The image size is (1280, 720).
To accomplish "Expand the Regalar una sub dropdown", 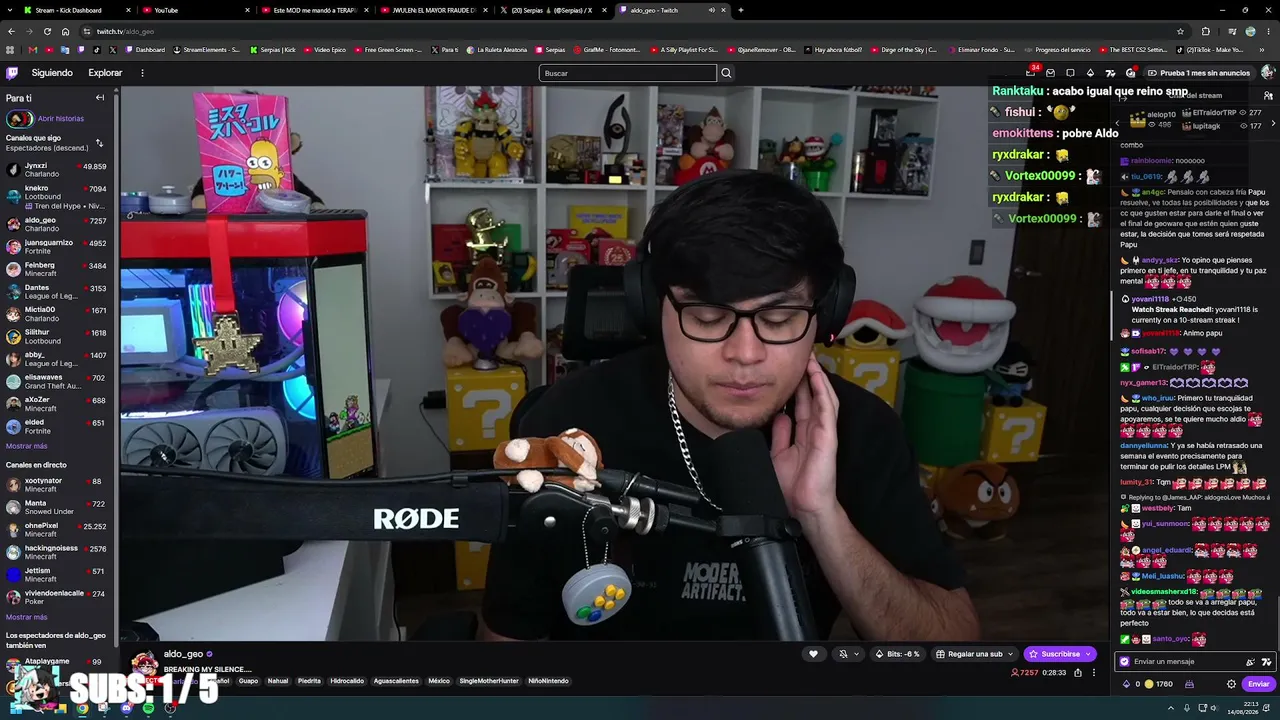I will 975,654.
